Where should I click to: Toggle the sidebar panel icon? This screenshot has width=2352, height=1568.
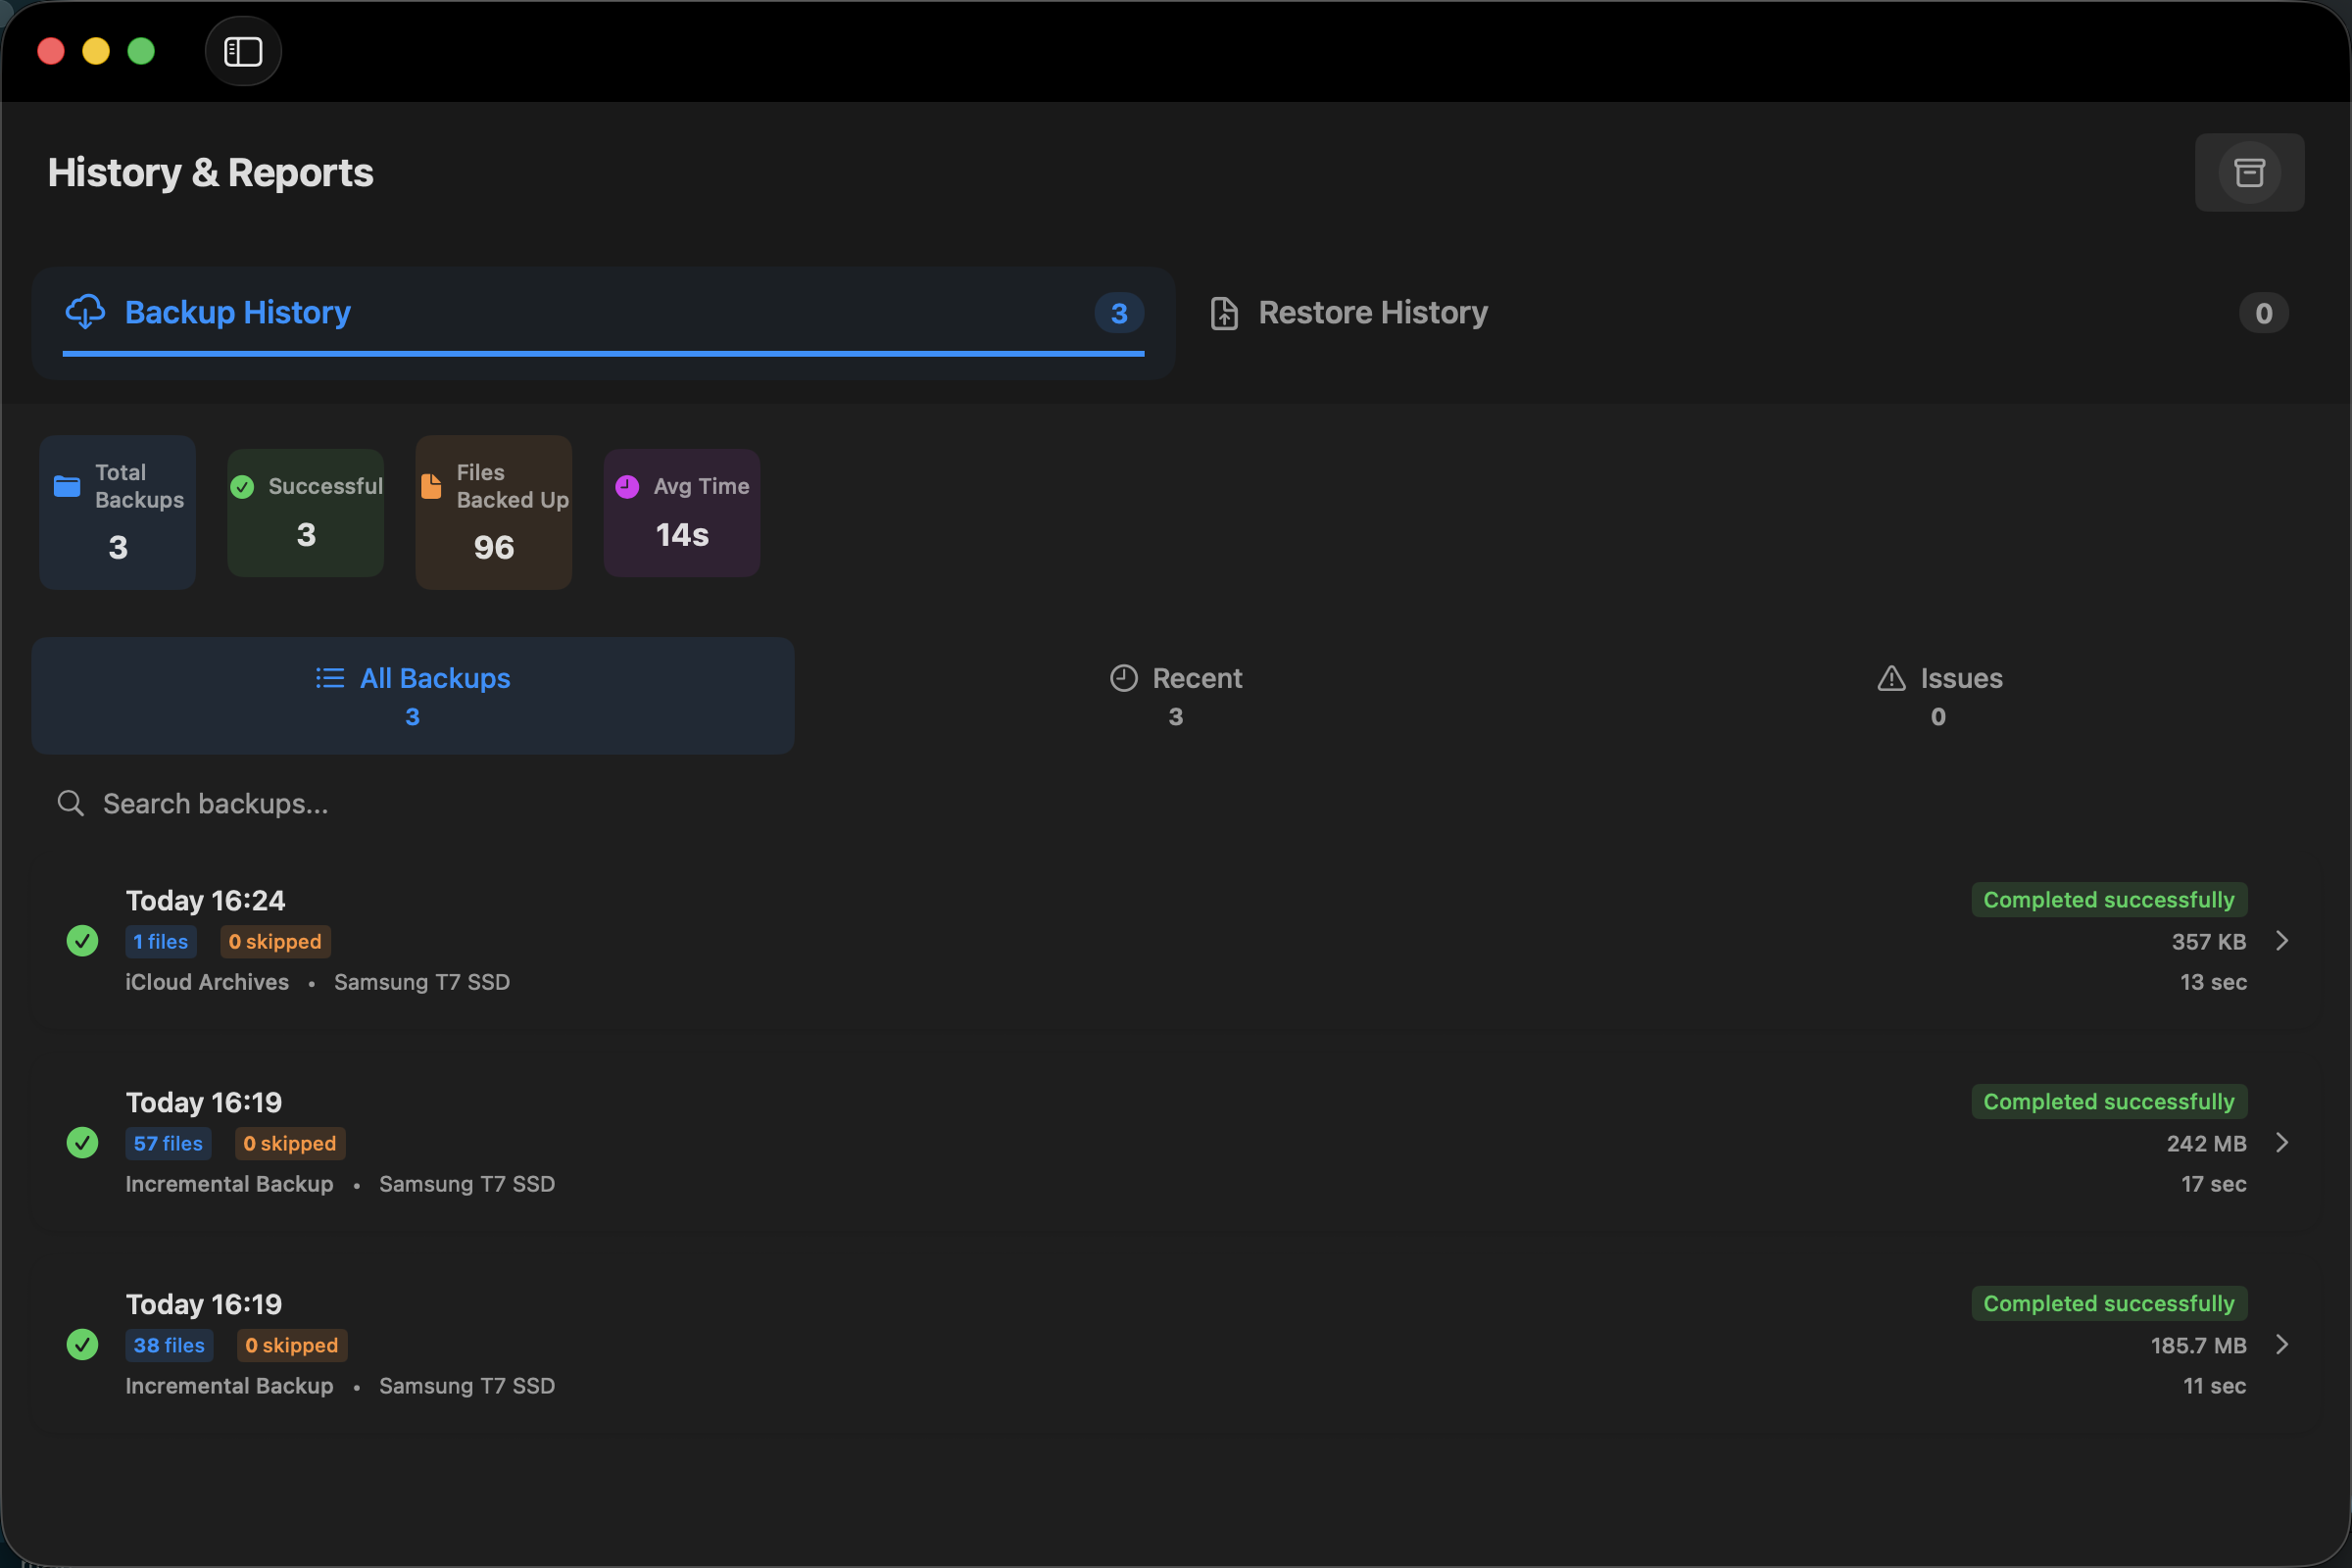[x=243, y=51]
